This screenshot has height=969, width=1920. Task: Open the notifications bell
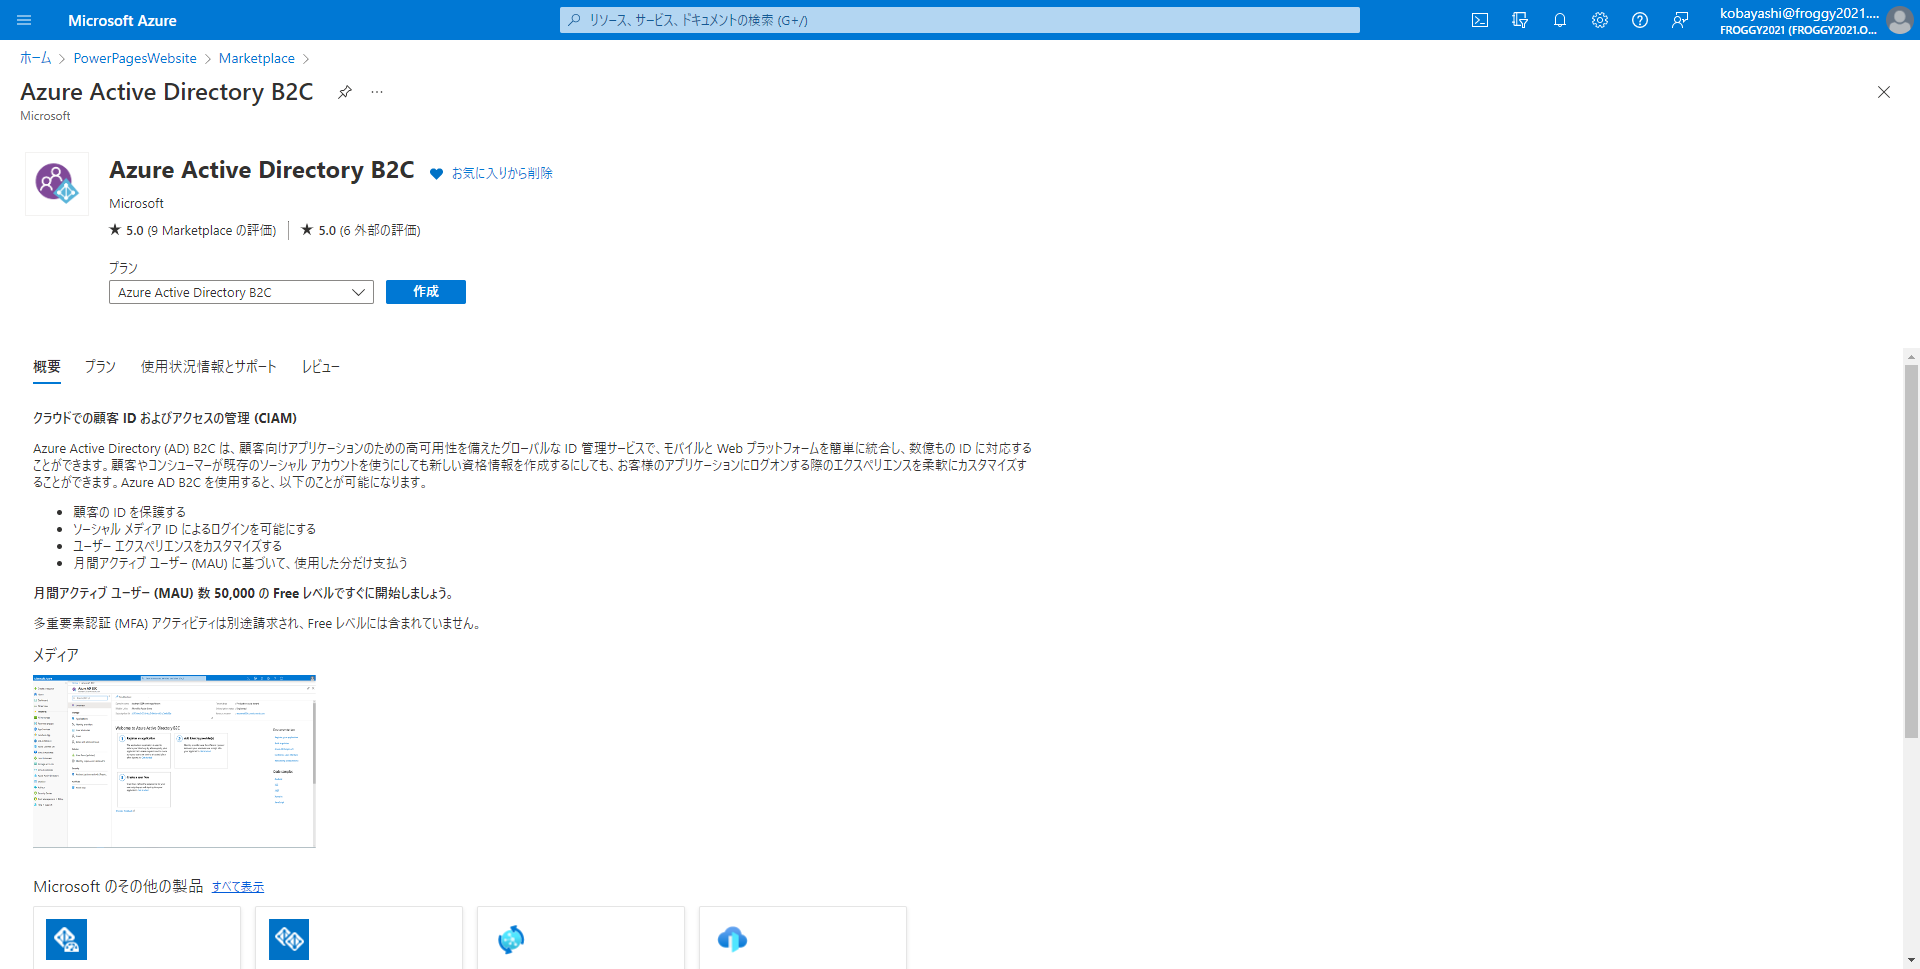point(1560,20)
